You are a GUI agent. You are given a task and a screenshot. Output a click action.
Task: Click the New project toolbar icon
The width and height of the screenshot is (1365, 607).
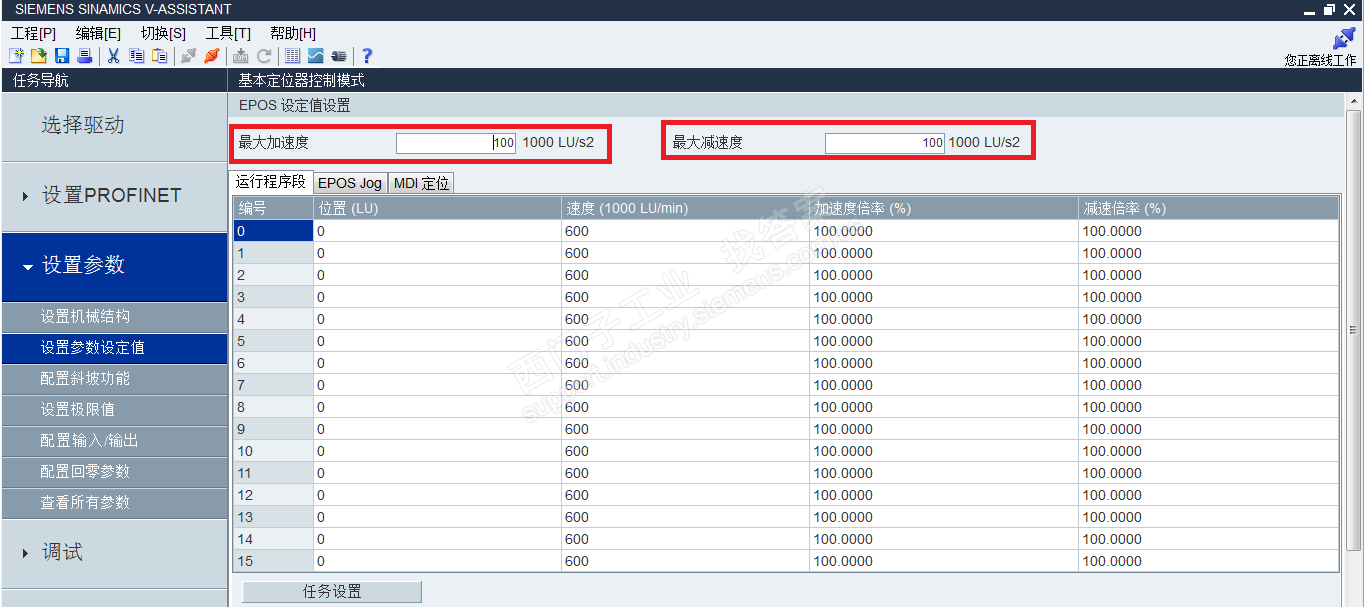pyautogui.click(x=16, y=56)
